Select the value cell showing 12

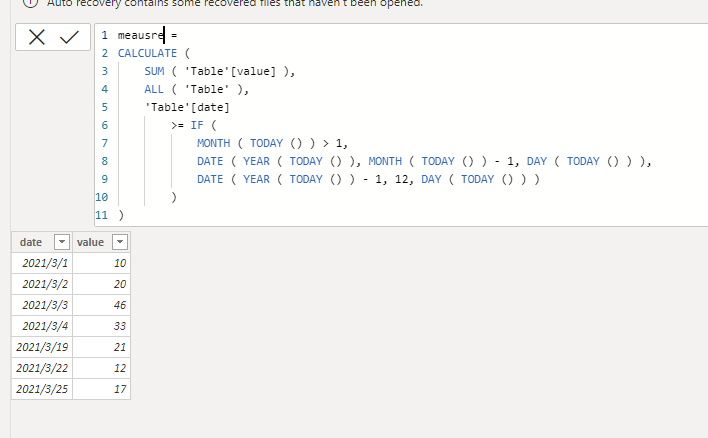(x=102, y=368)
